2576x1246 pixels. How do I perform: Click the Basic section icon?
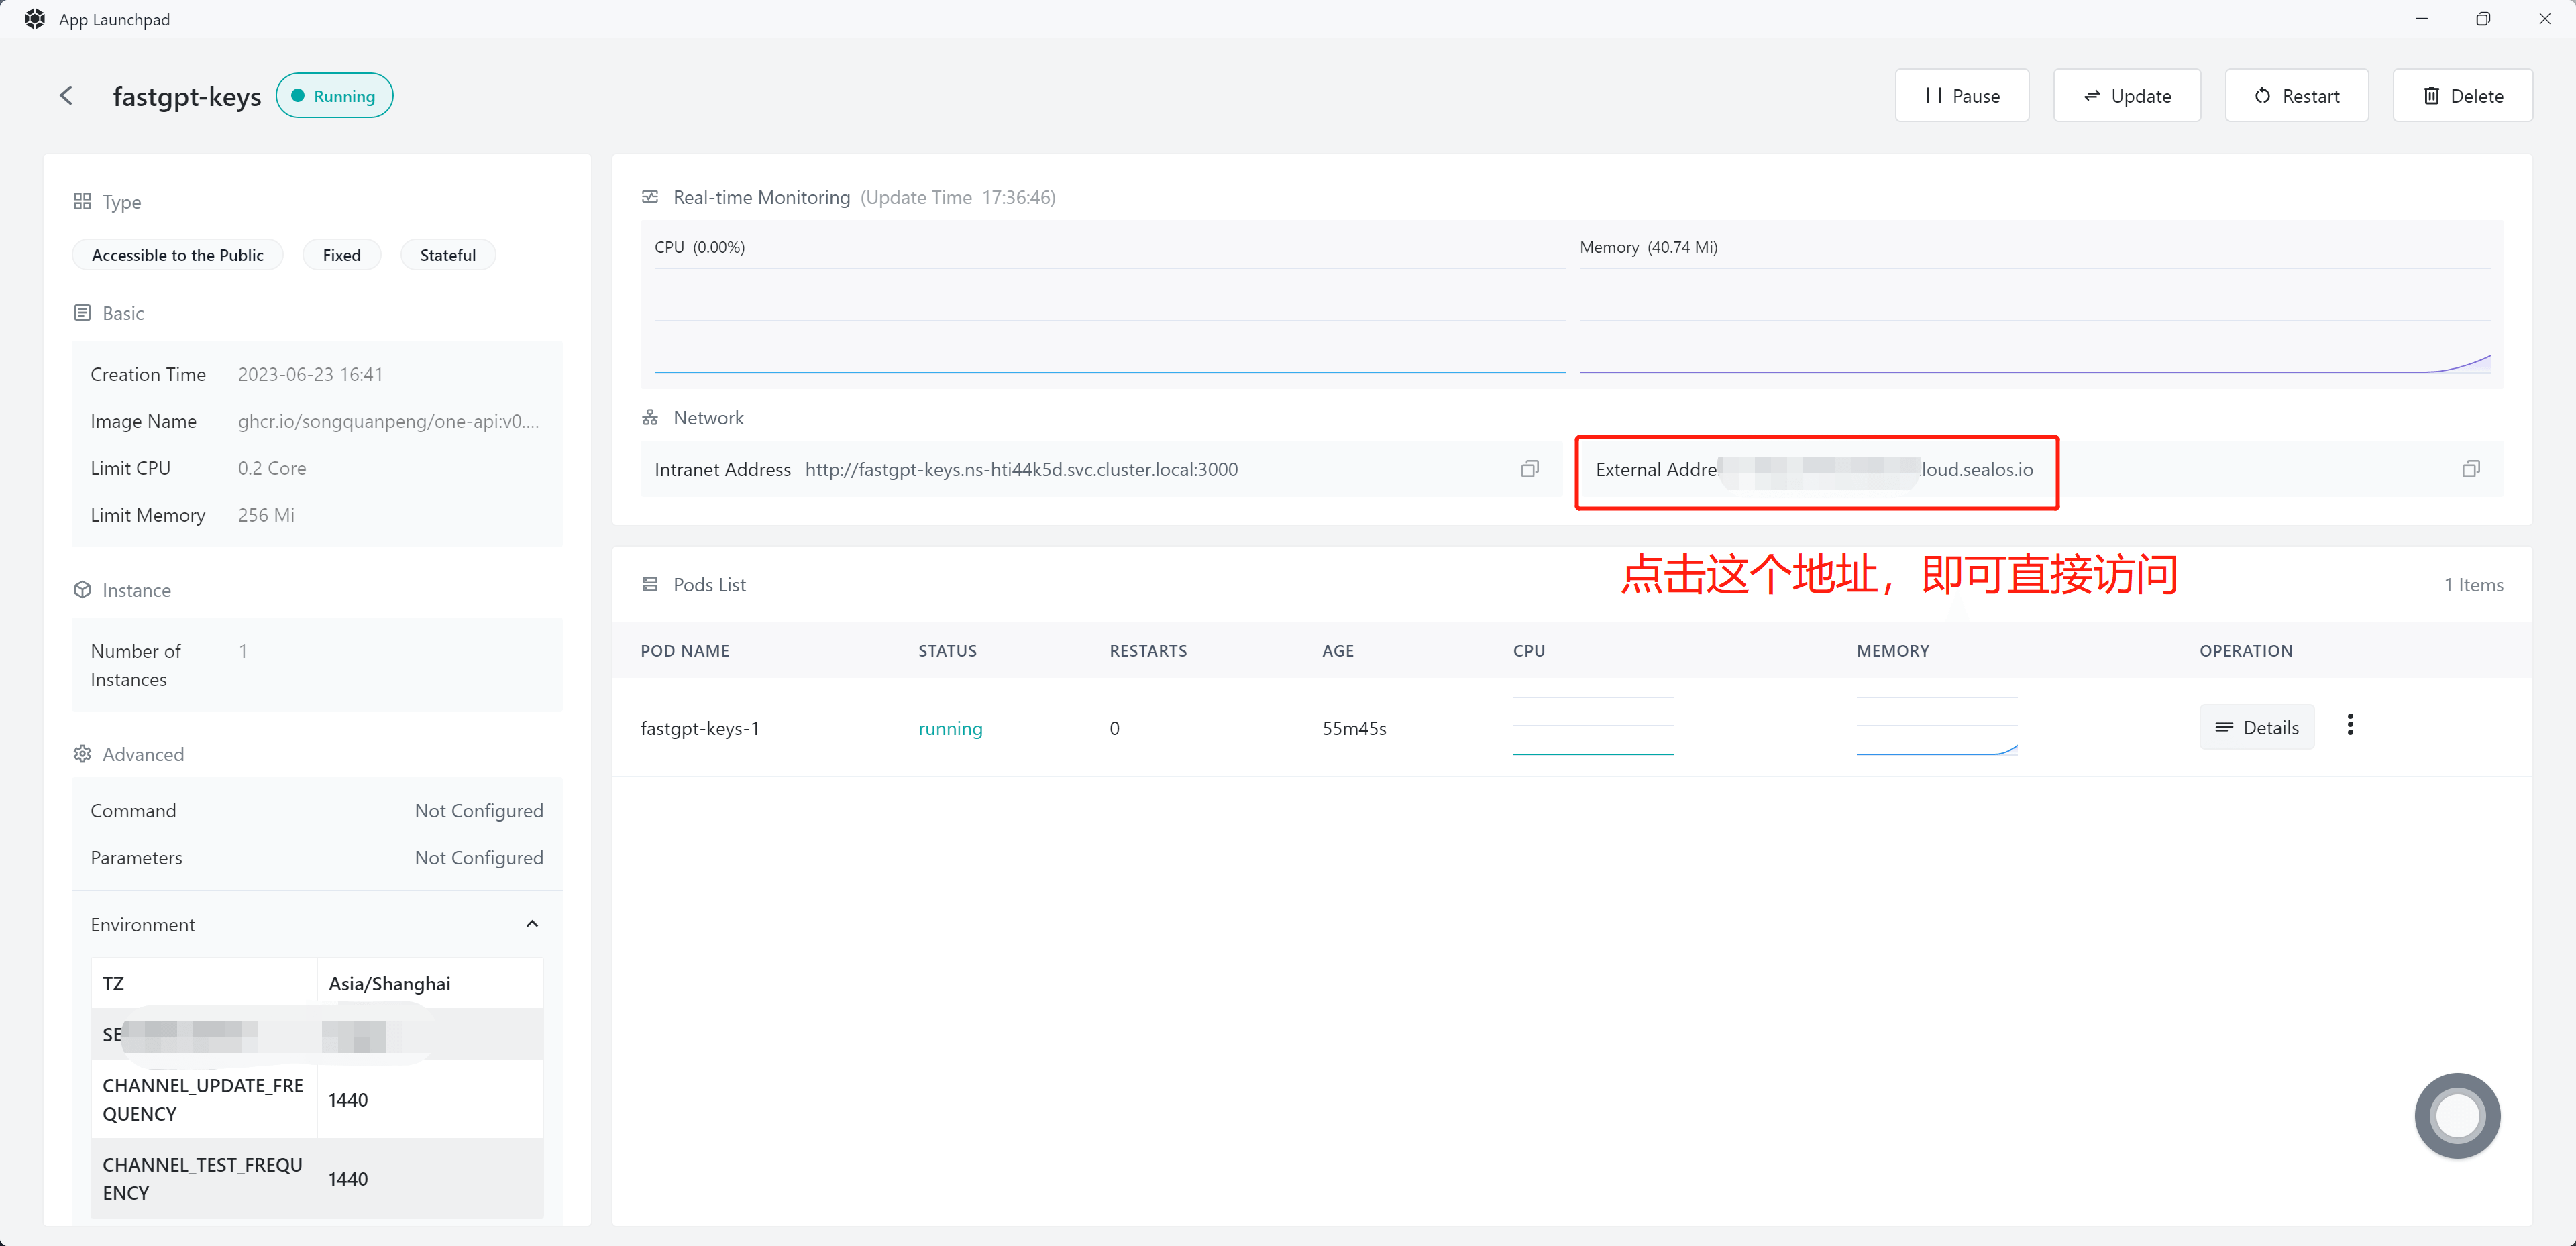click(x=82, y=312)
